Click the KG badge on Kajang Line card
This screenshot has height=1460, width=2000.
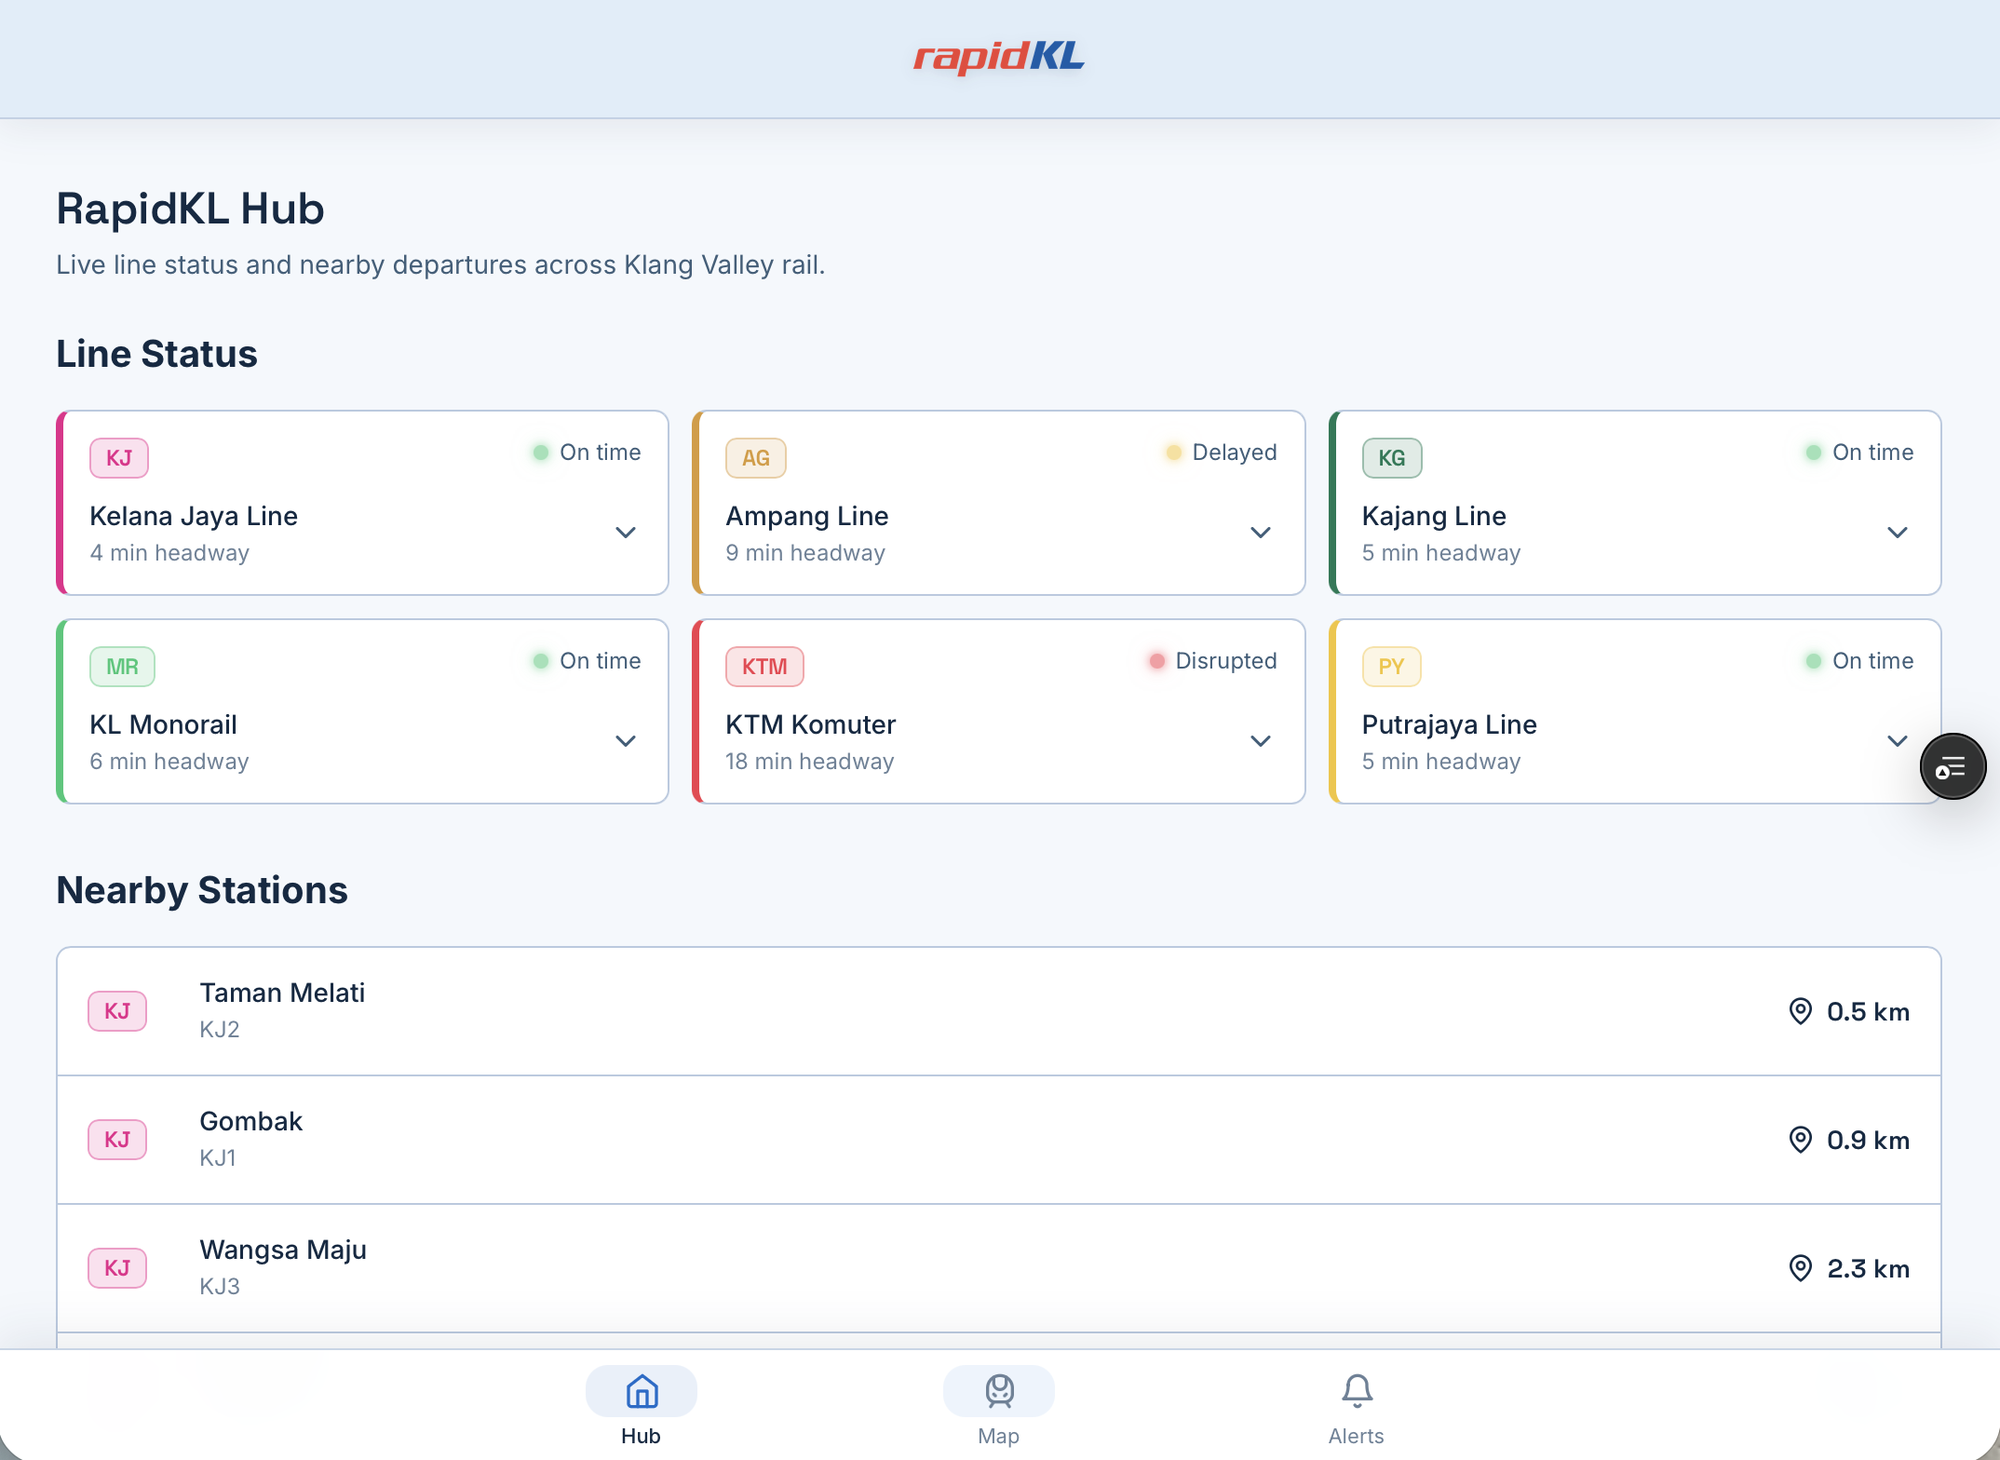click(x=1392, y=458)
